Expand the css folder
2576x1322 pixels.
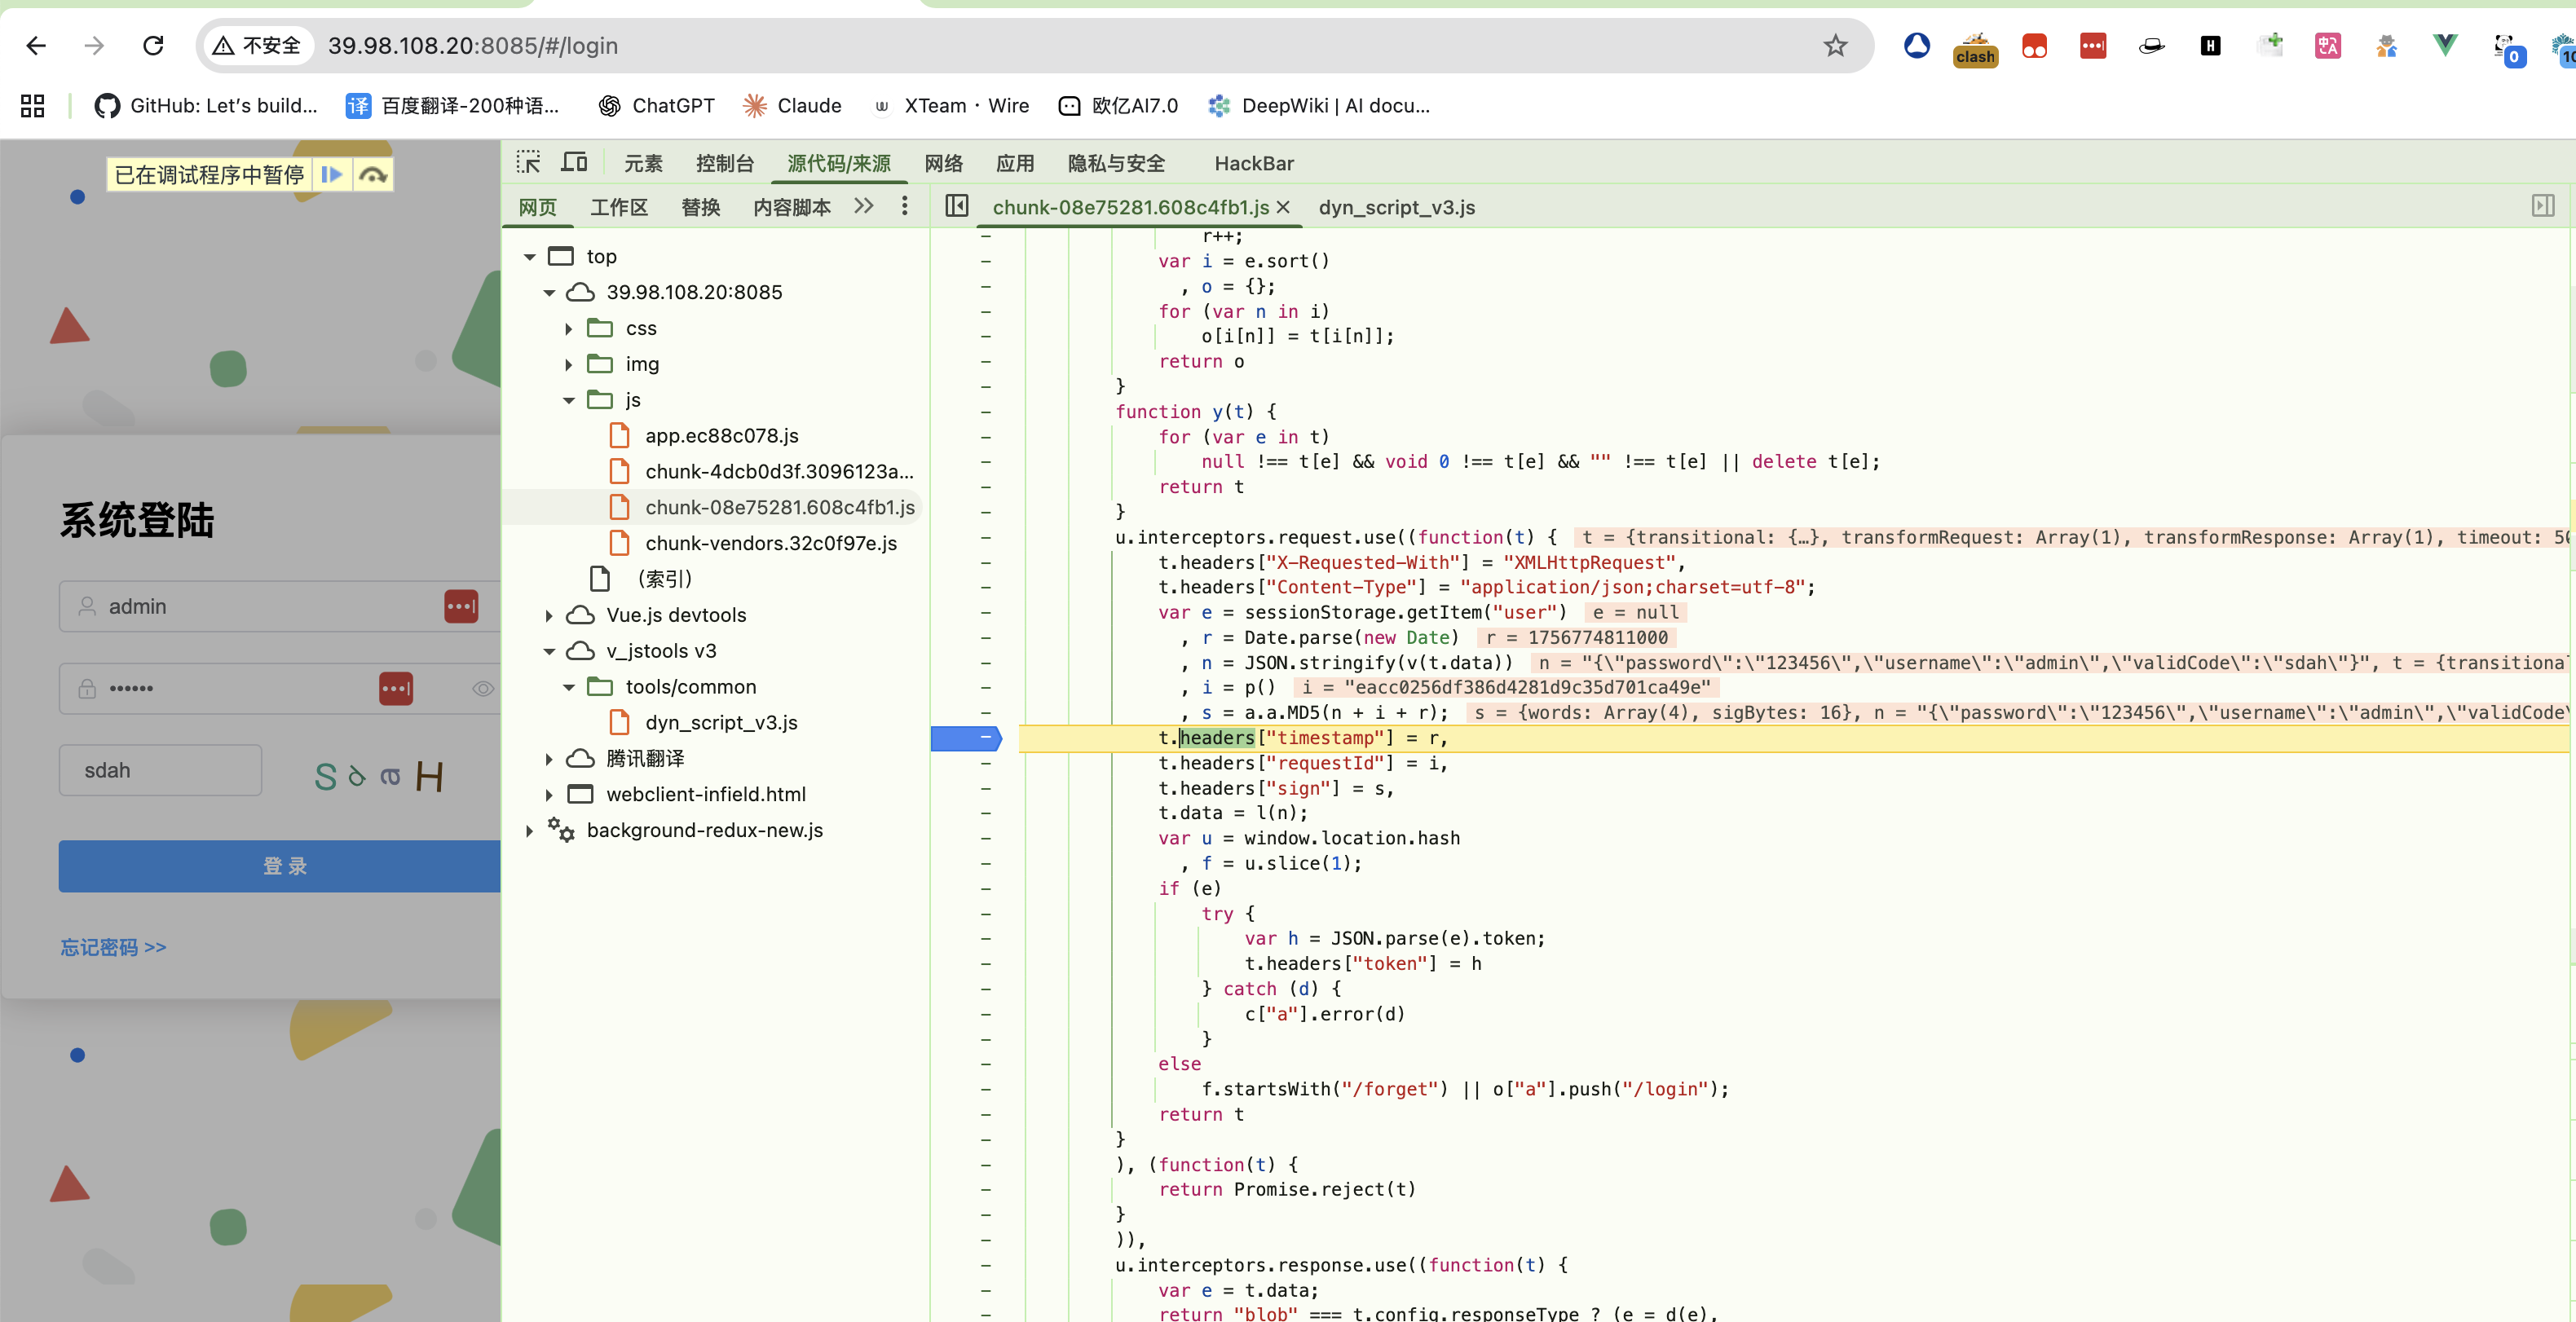click(x=569, y=329)
